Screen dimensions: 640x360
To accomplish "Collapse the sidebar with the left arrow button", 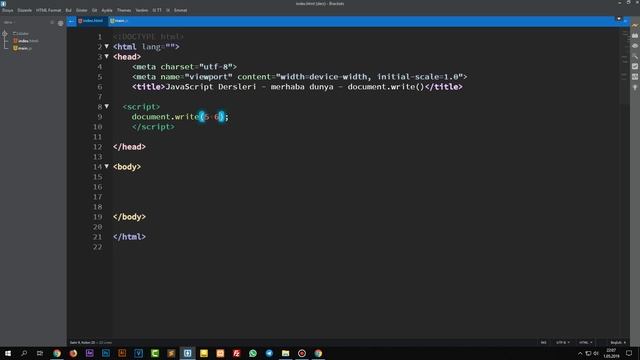I will pos(71,21).
